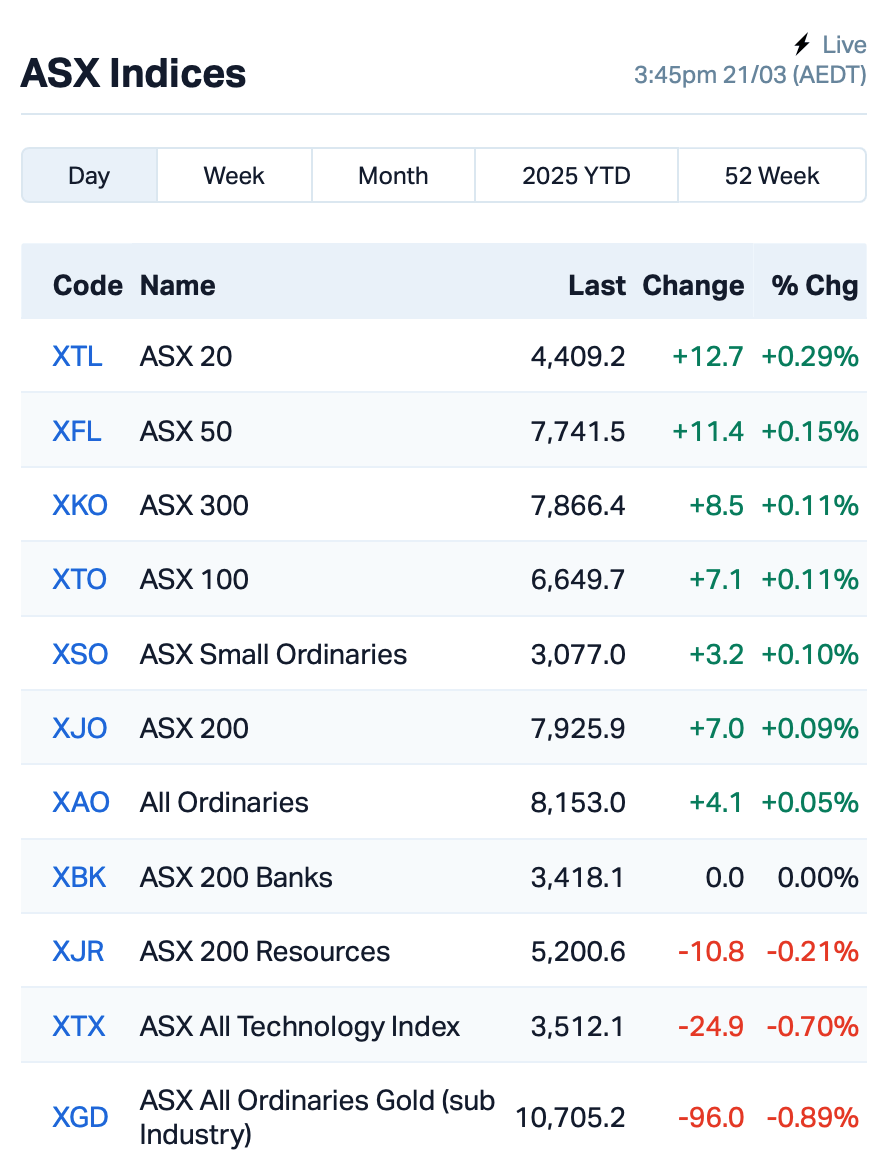This screenshot has height=1158, width=888.
Task: Click the 3:45pm 21/03 (AEDT) timestamp
Action: point(750,75)
